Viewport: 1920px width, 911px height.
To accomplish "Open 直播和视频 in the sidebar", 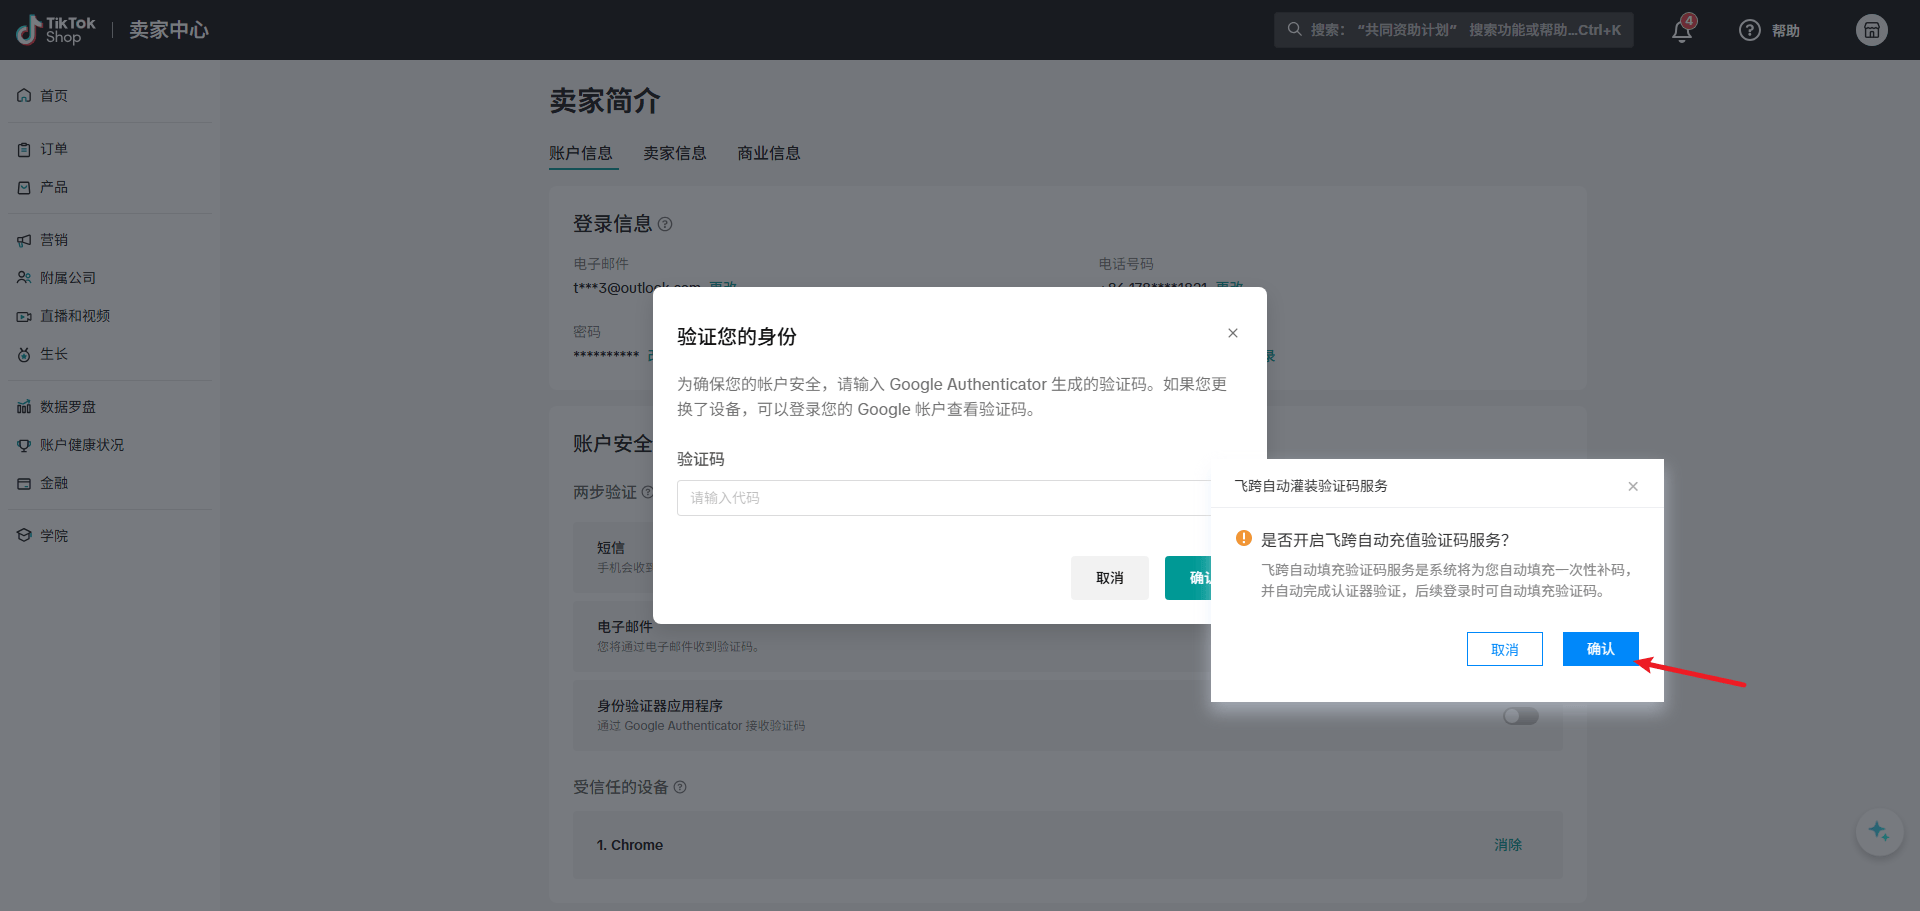I will pyautogui.click(x=75, y=316).
